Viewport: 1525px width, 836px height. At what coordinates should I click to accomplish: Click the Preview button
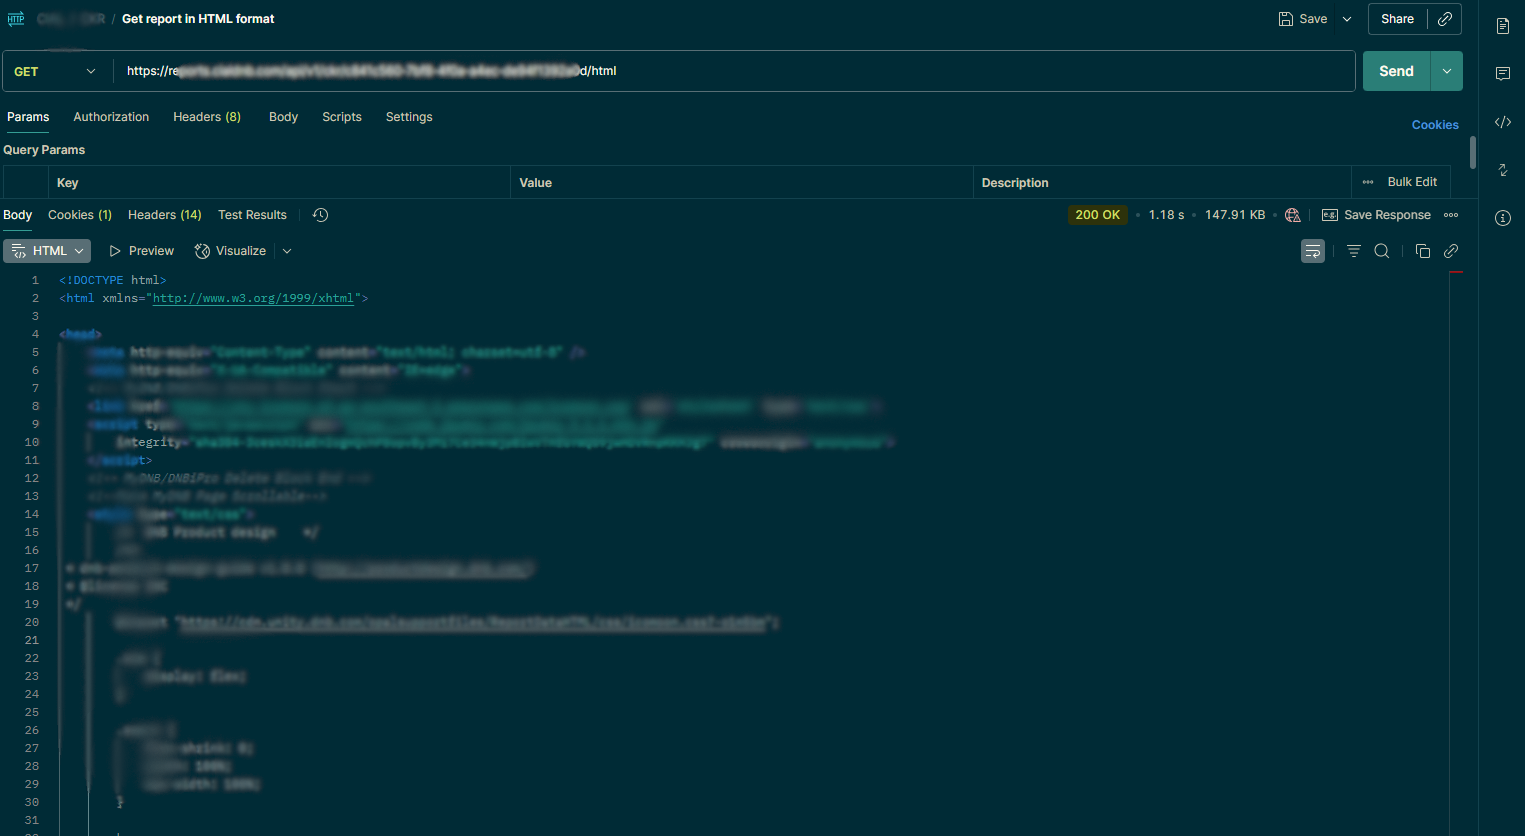pyautogui.click(x=141, y=251)
